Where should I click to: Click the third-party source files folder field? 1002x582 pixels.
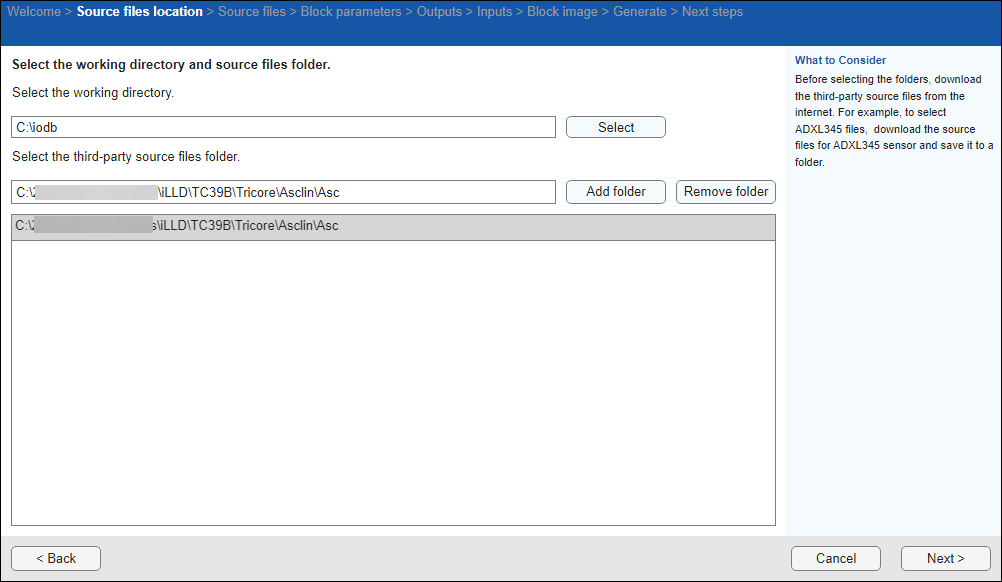tap(283, 191)
